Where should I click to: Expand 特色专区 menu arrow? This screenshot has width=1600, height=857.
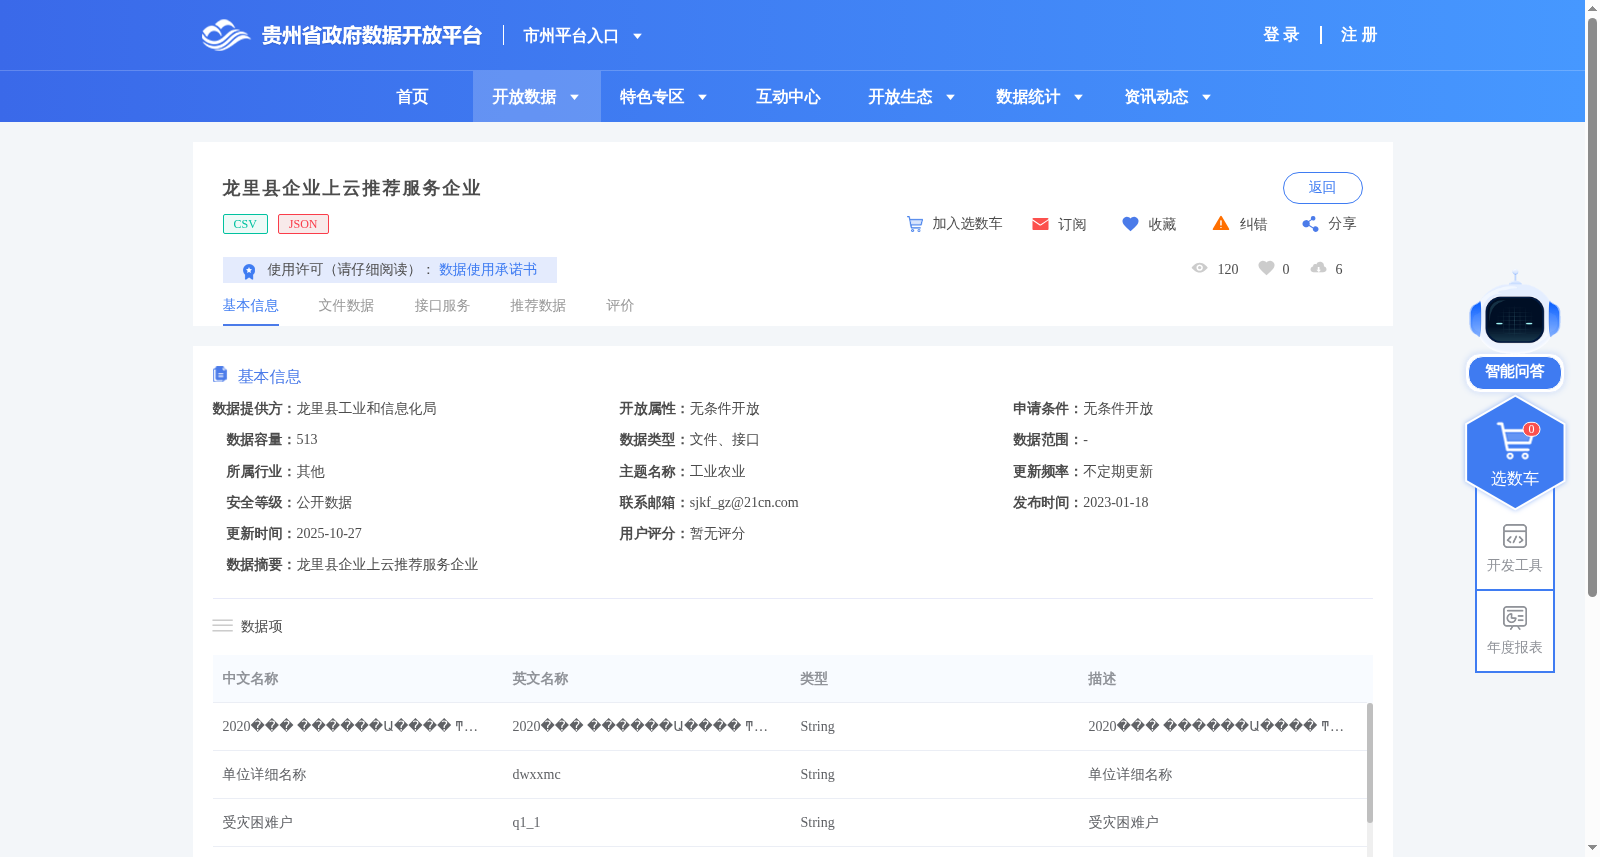tap(702, 97)
